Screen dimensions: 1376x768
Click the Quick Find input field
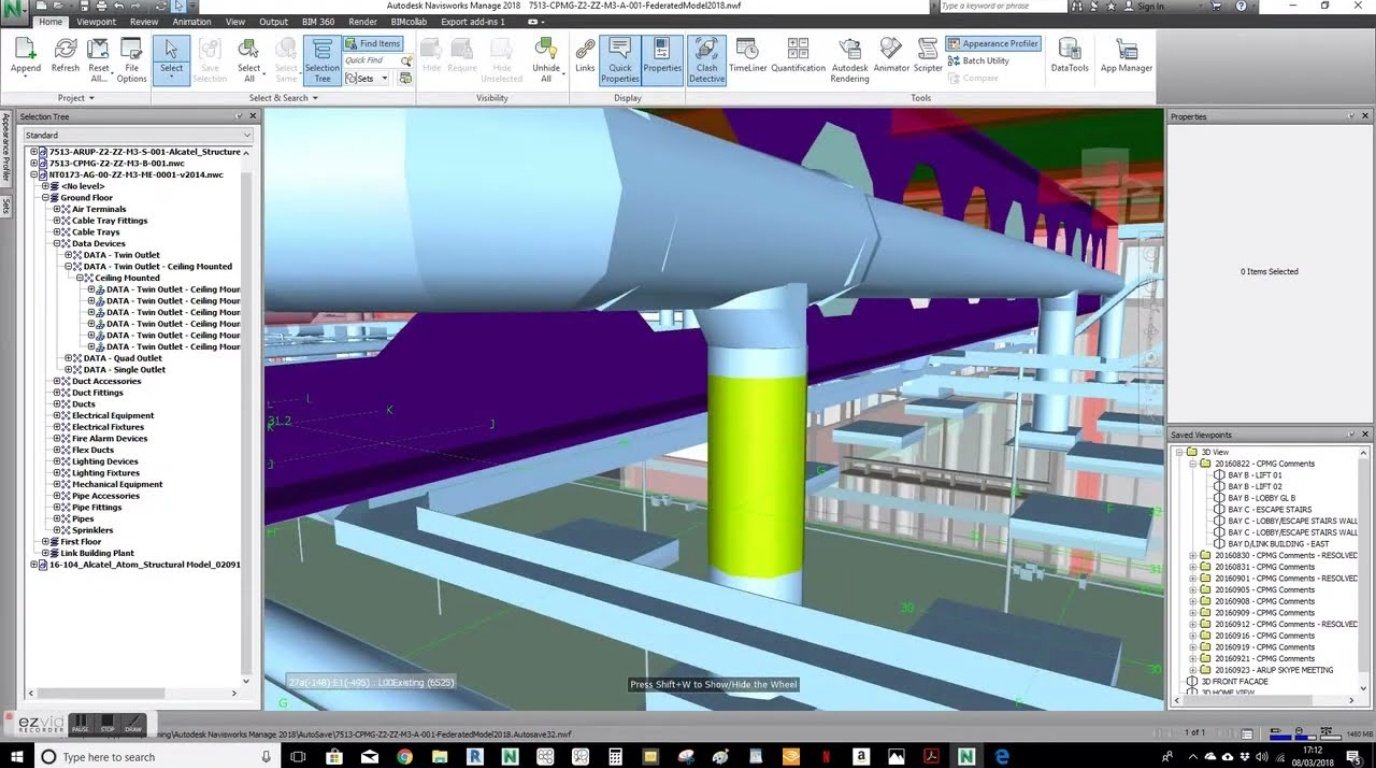[371, 61]
